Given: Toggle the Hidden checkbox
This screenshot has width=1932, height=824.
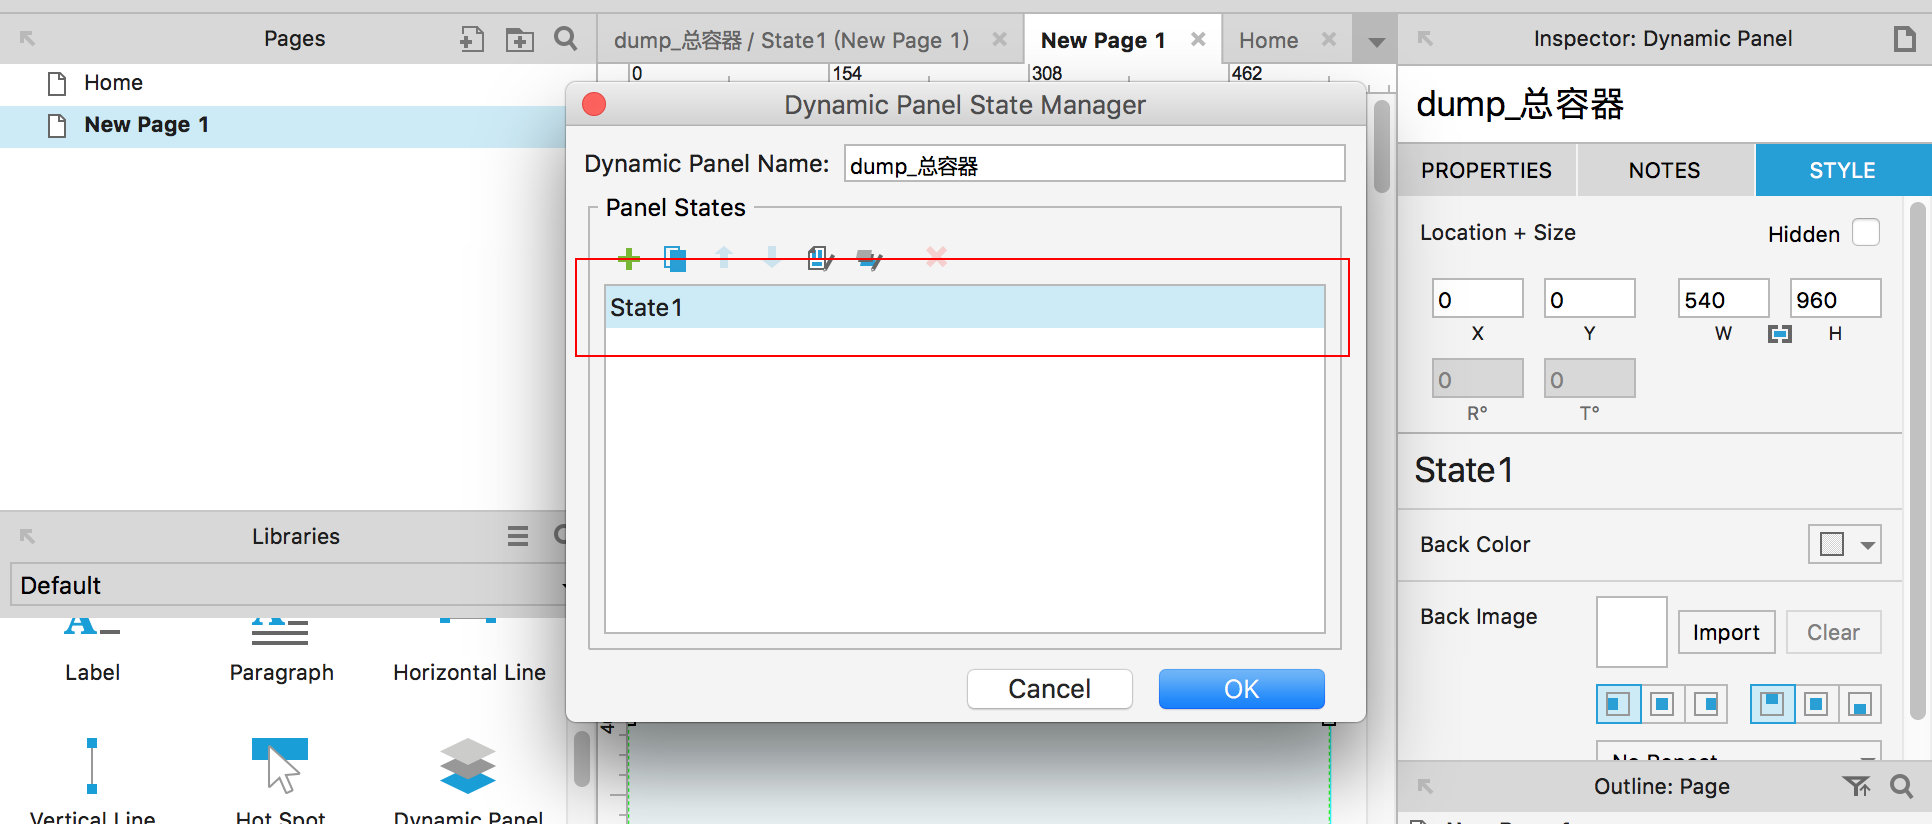Looking at the screenshot, I should [1866, 233].
